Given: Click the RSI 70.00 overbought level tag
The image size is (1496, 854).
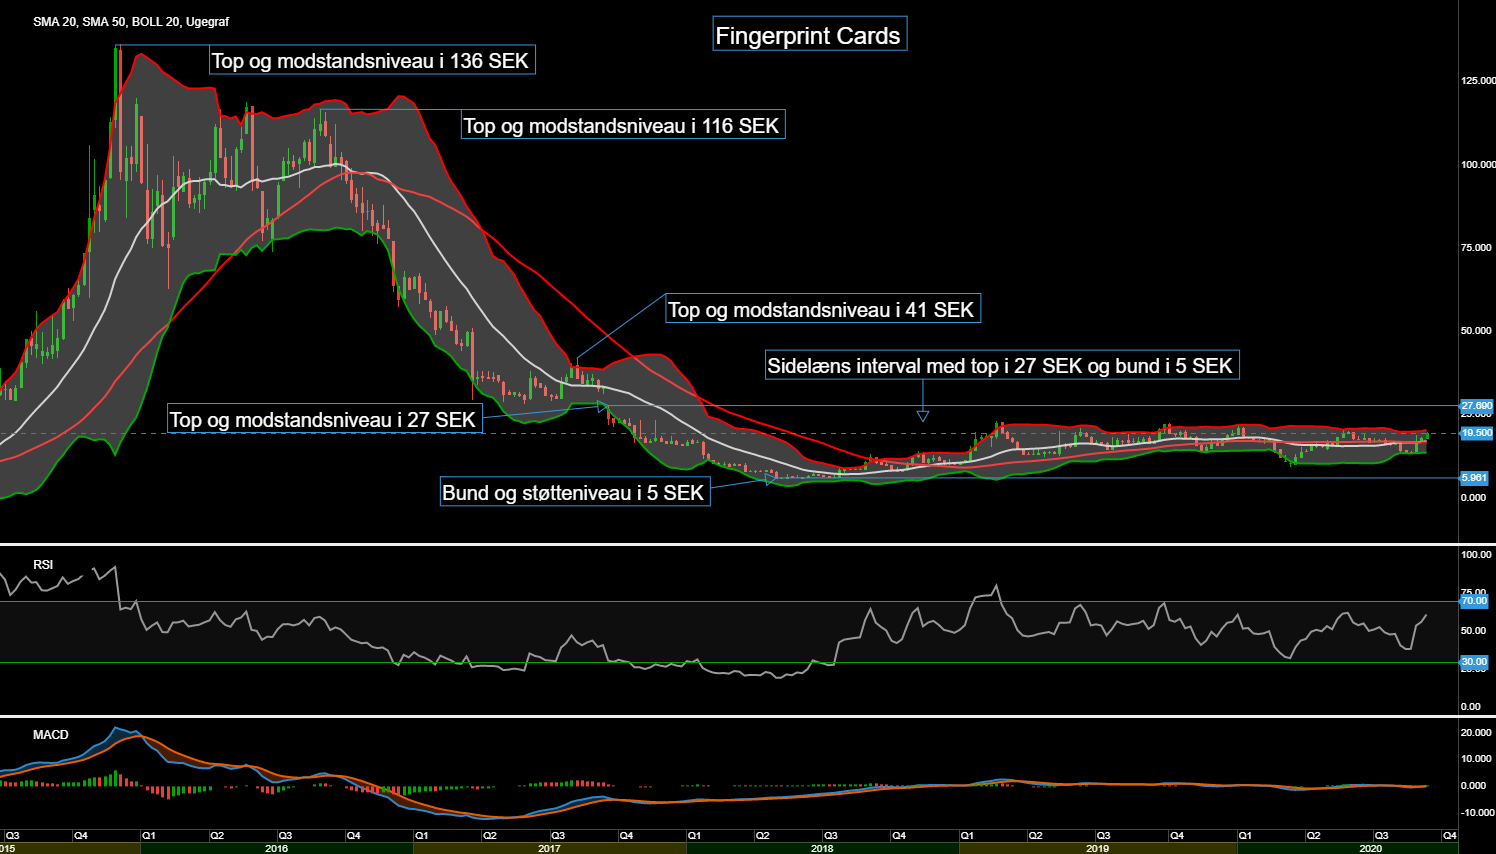Looking at the screenshot, I should tap(1474, 601).
